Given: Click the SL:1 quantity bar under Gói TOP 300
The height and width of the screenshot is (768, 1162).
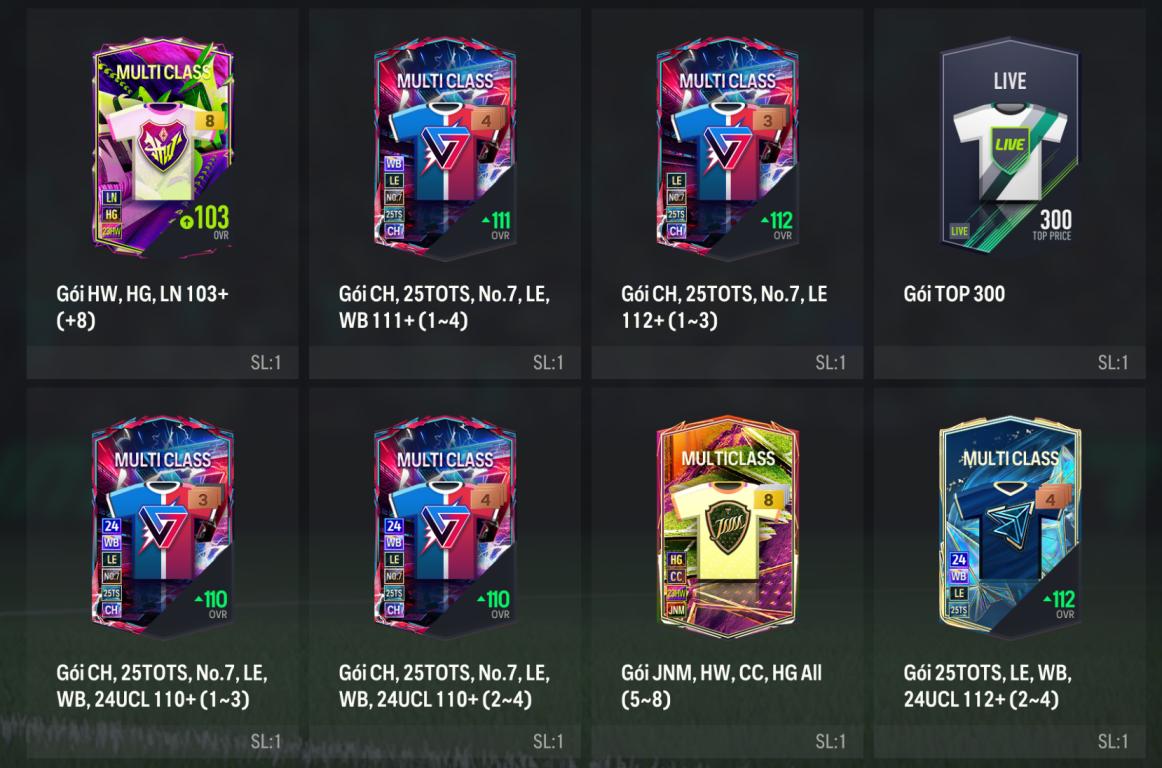Looking at the screenshot, I should click(x=1009, y=363).
